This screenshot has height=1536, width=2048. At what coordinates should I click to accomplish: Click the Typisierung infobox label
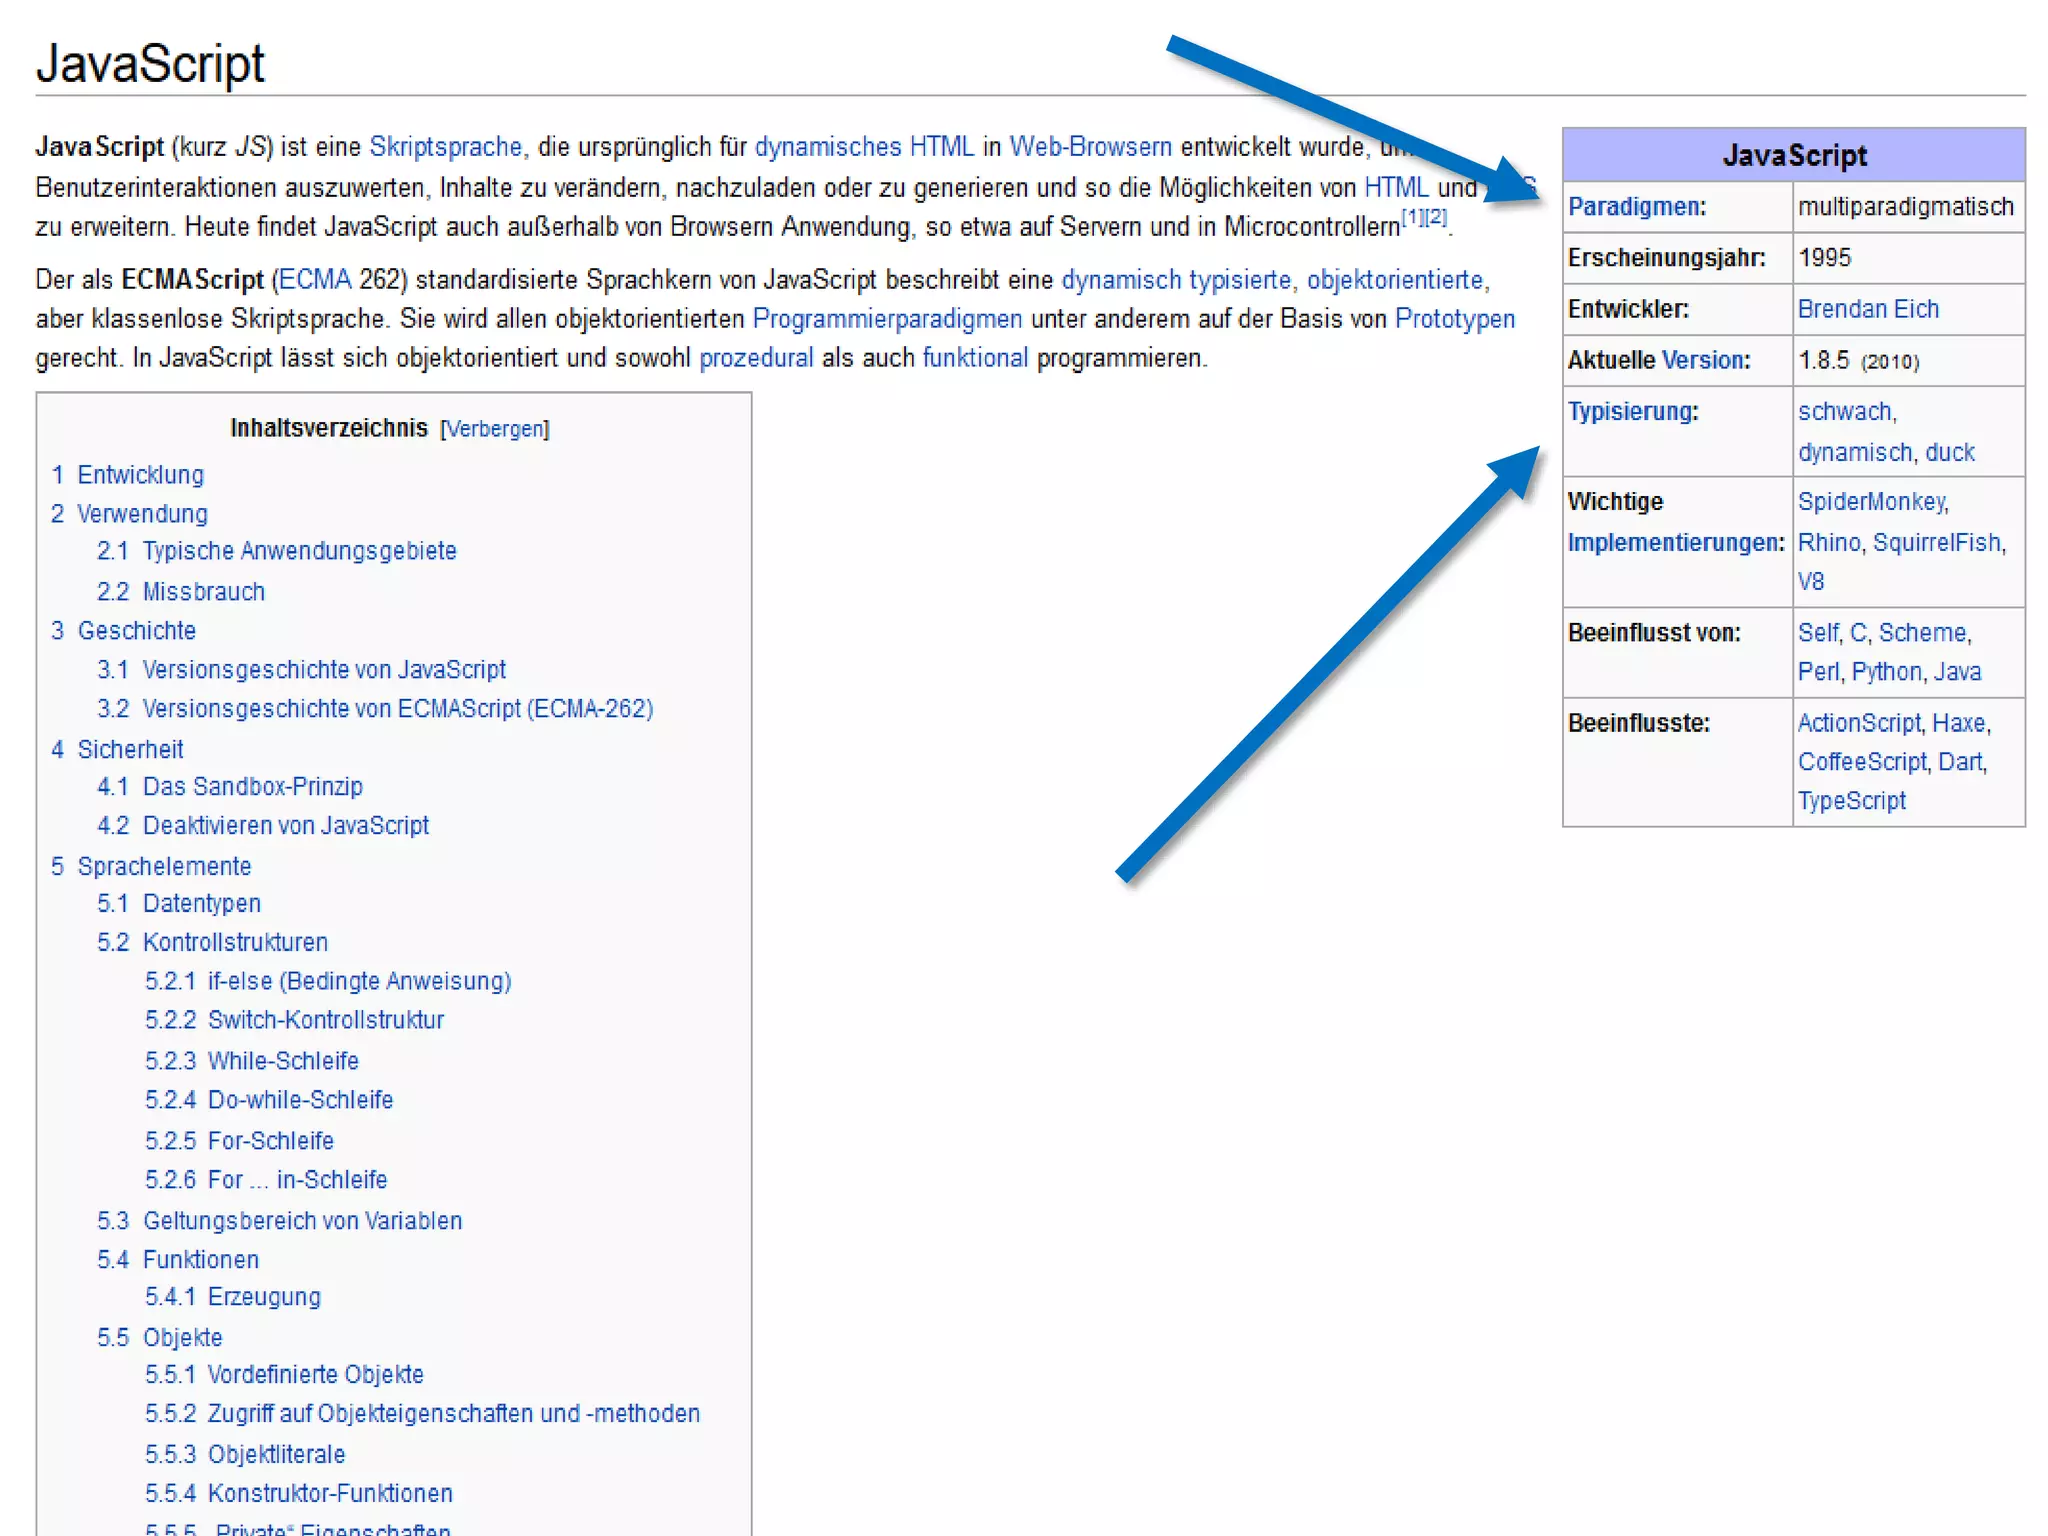click(x=1631, y=412)
